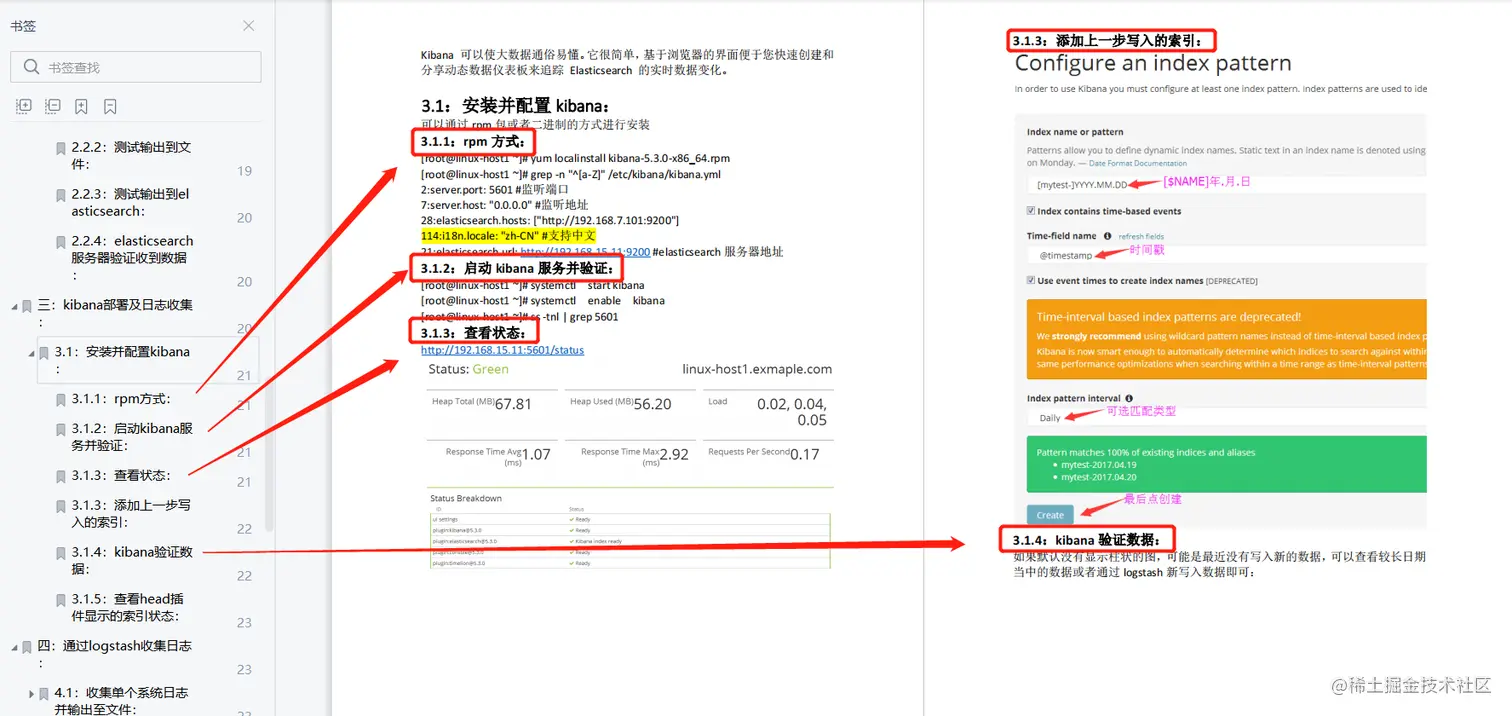Click the Heap Used 56.20 value
Screen dimensions: 1512x716
652,404
